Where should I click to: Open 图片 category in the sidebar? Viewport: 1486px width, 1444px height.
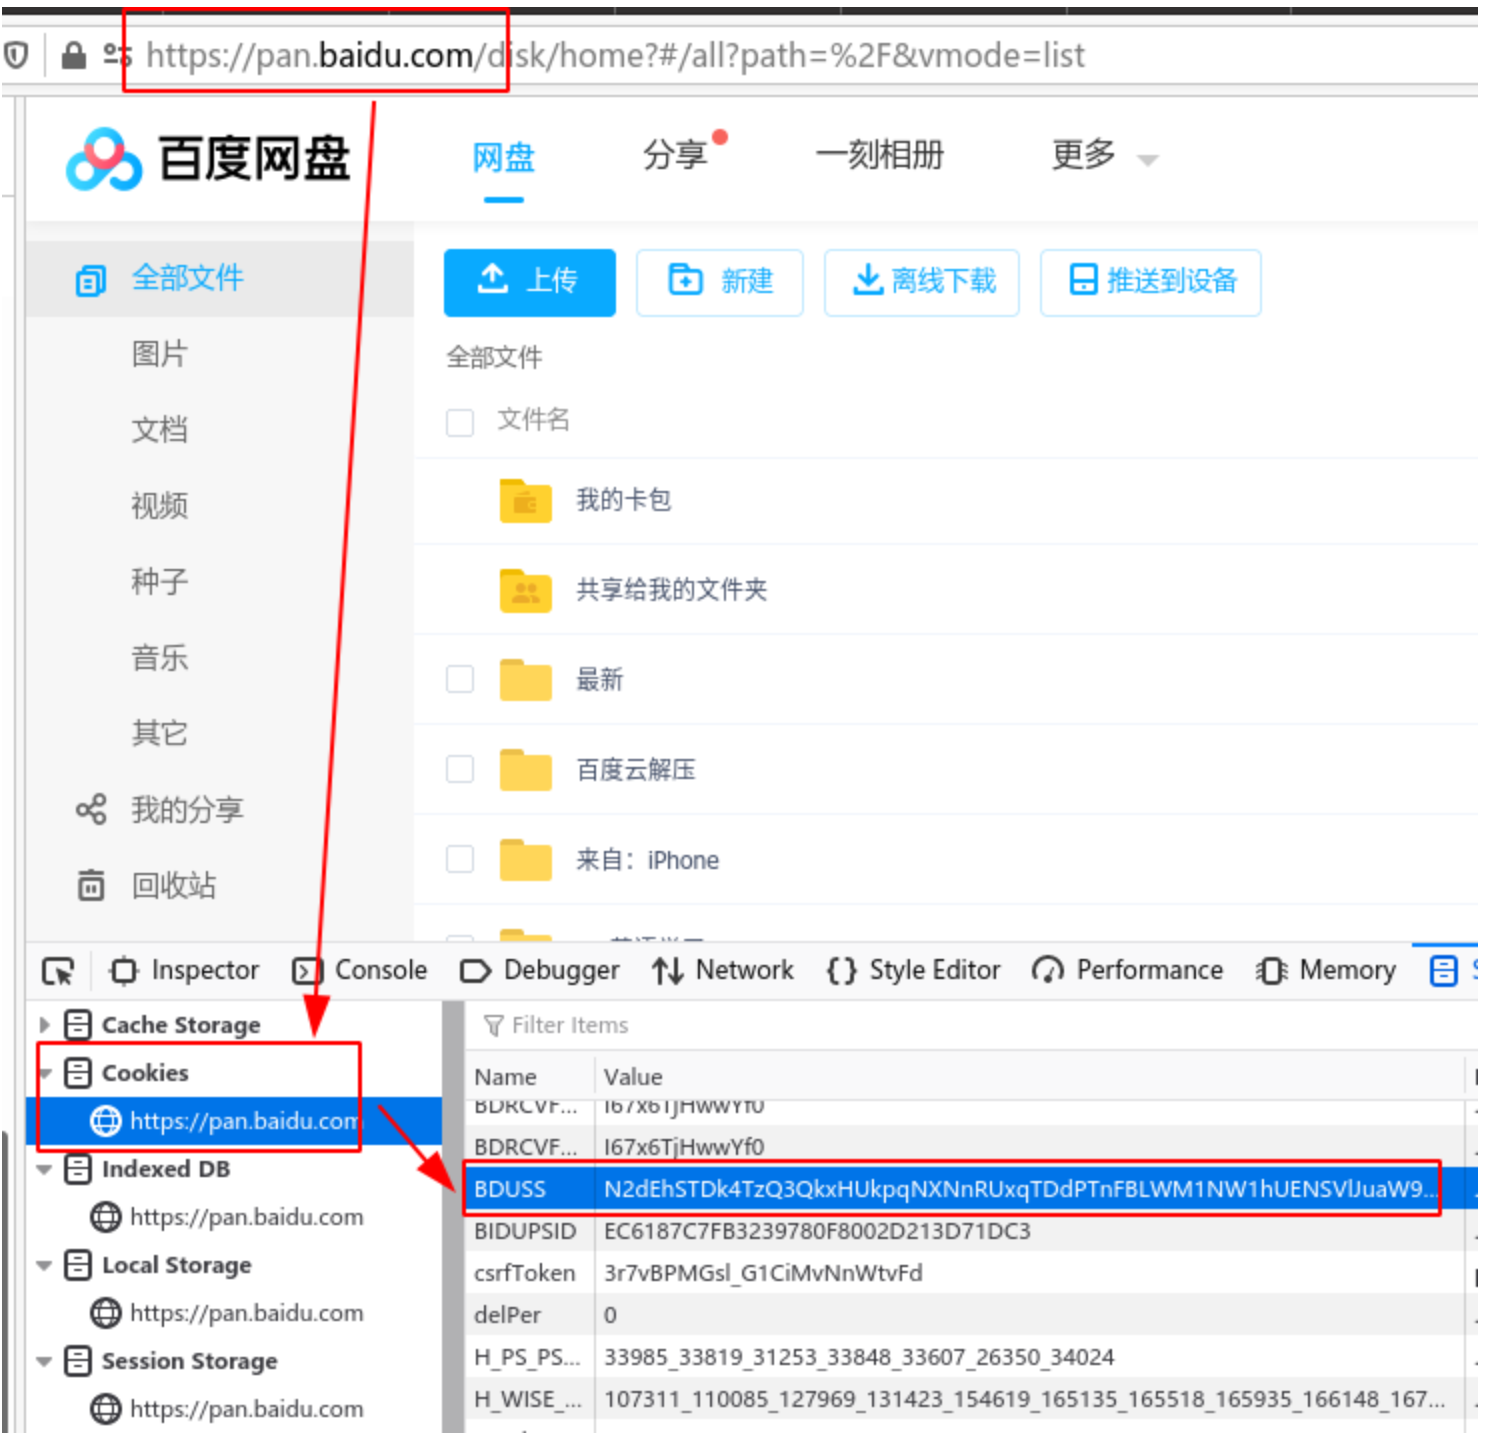(160, 354)
